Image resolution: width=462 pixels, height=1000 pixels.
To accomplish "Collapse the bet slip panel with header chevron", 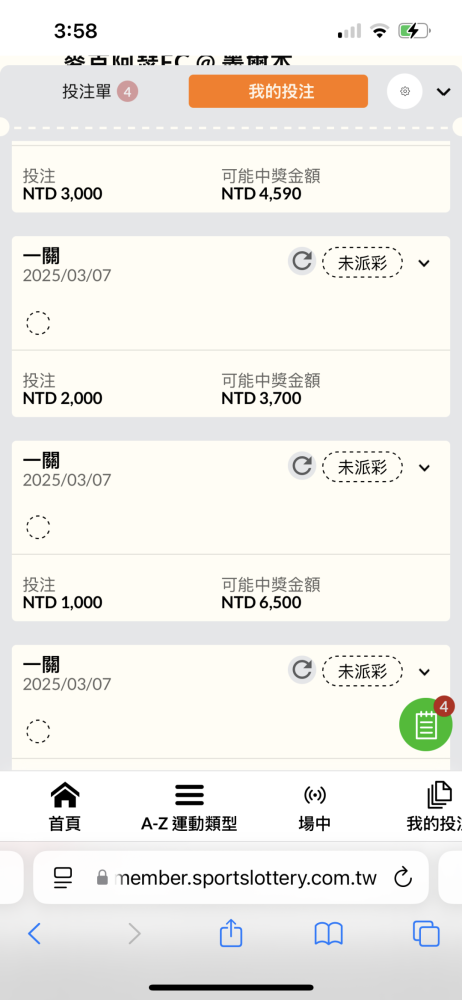I will pos(443,92).
